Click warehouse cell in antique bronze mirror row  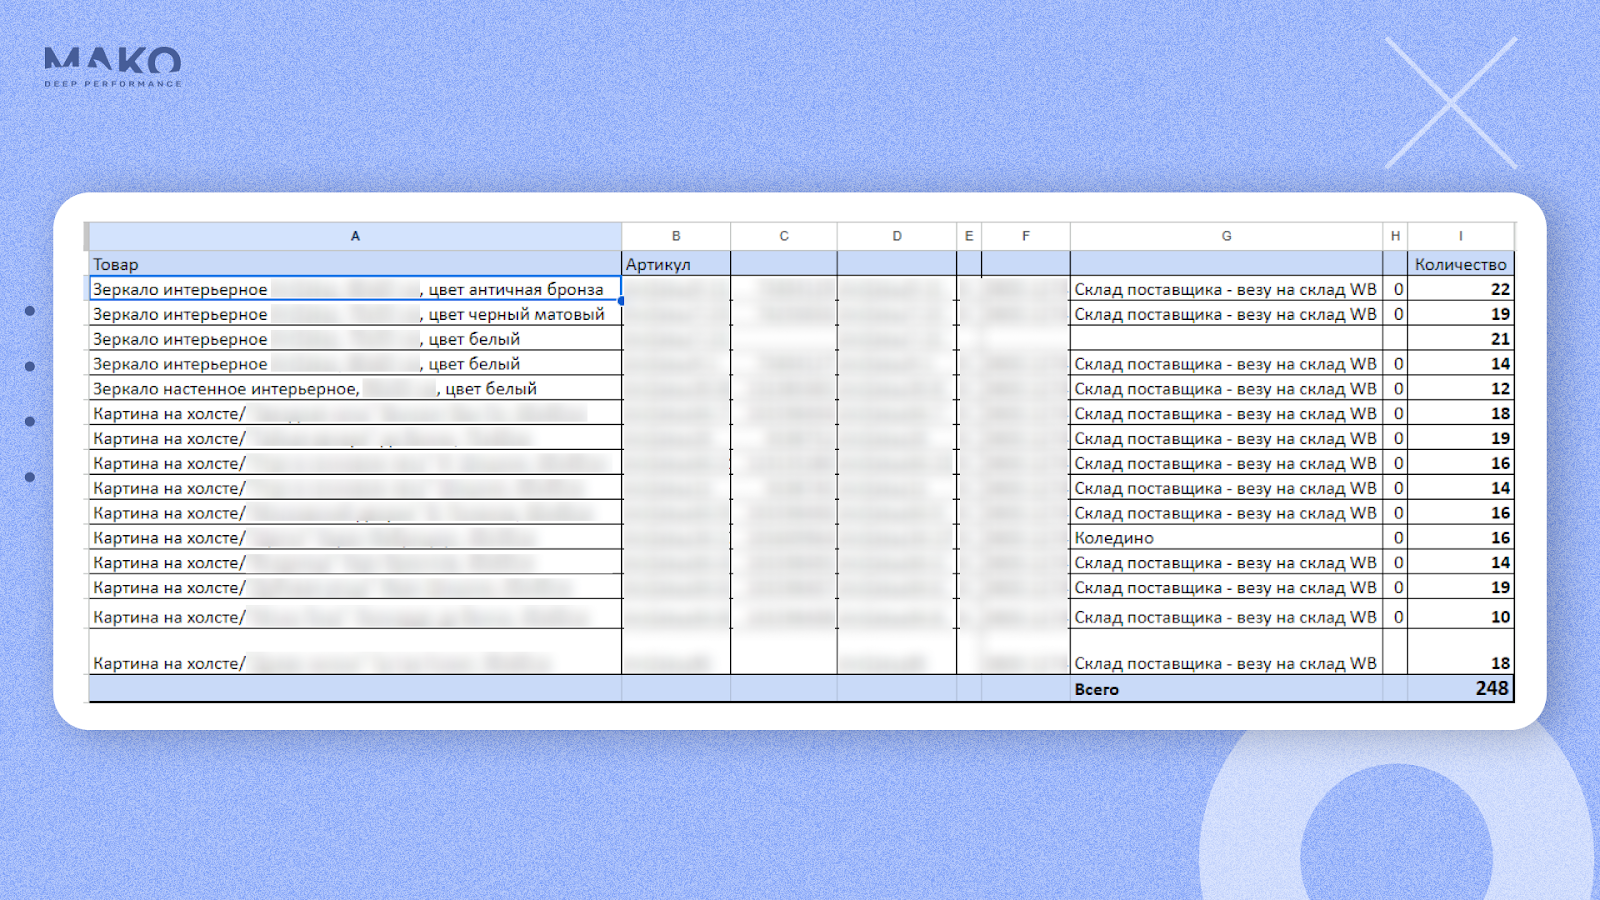[1226, 289]
